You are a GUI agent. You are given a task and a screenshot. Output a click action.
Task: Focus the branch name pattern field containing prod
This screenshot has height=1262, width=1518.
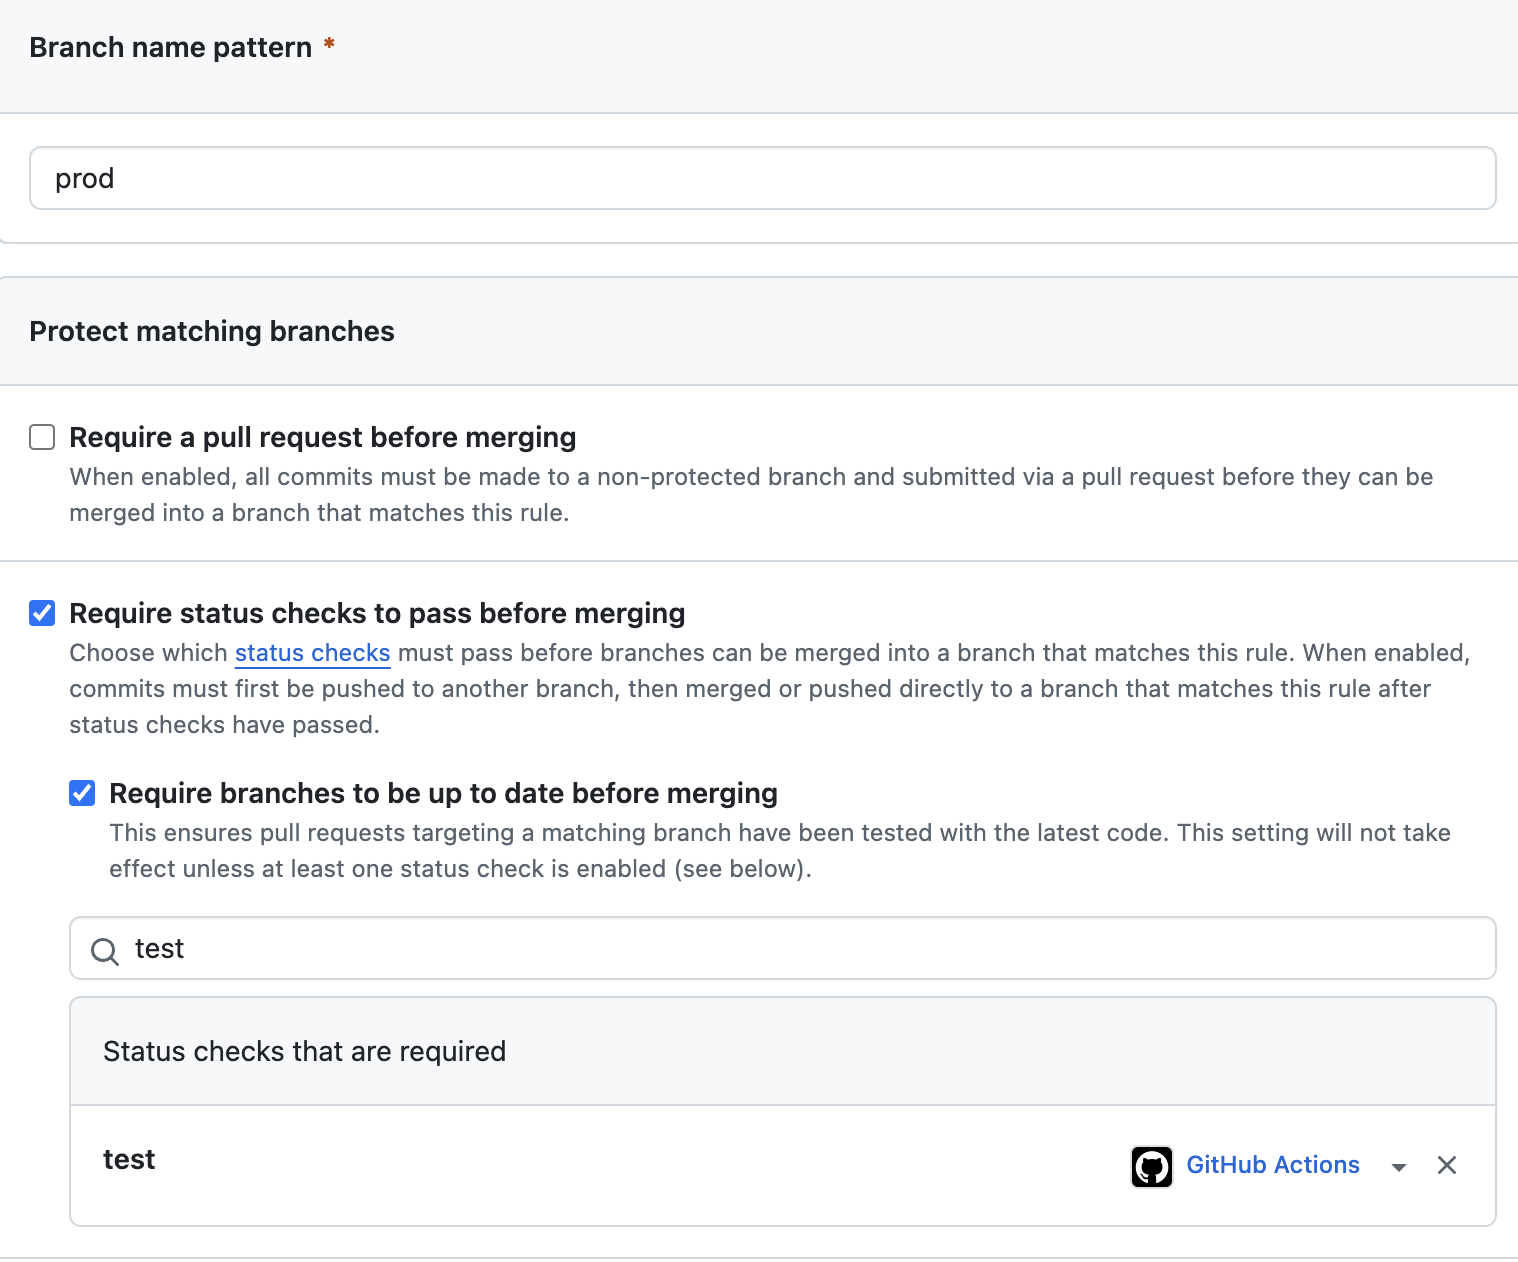tap(762, 178)
